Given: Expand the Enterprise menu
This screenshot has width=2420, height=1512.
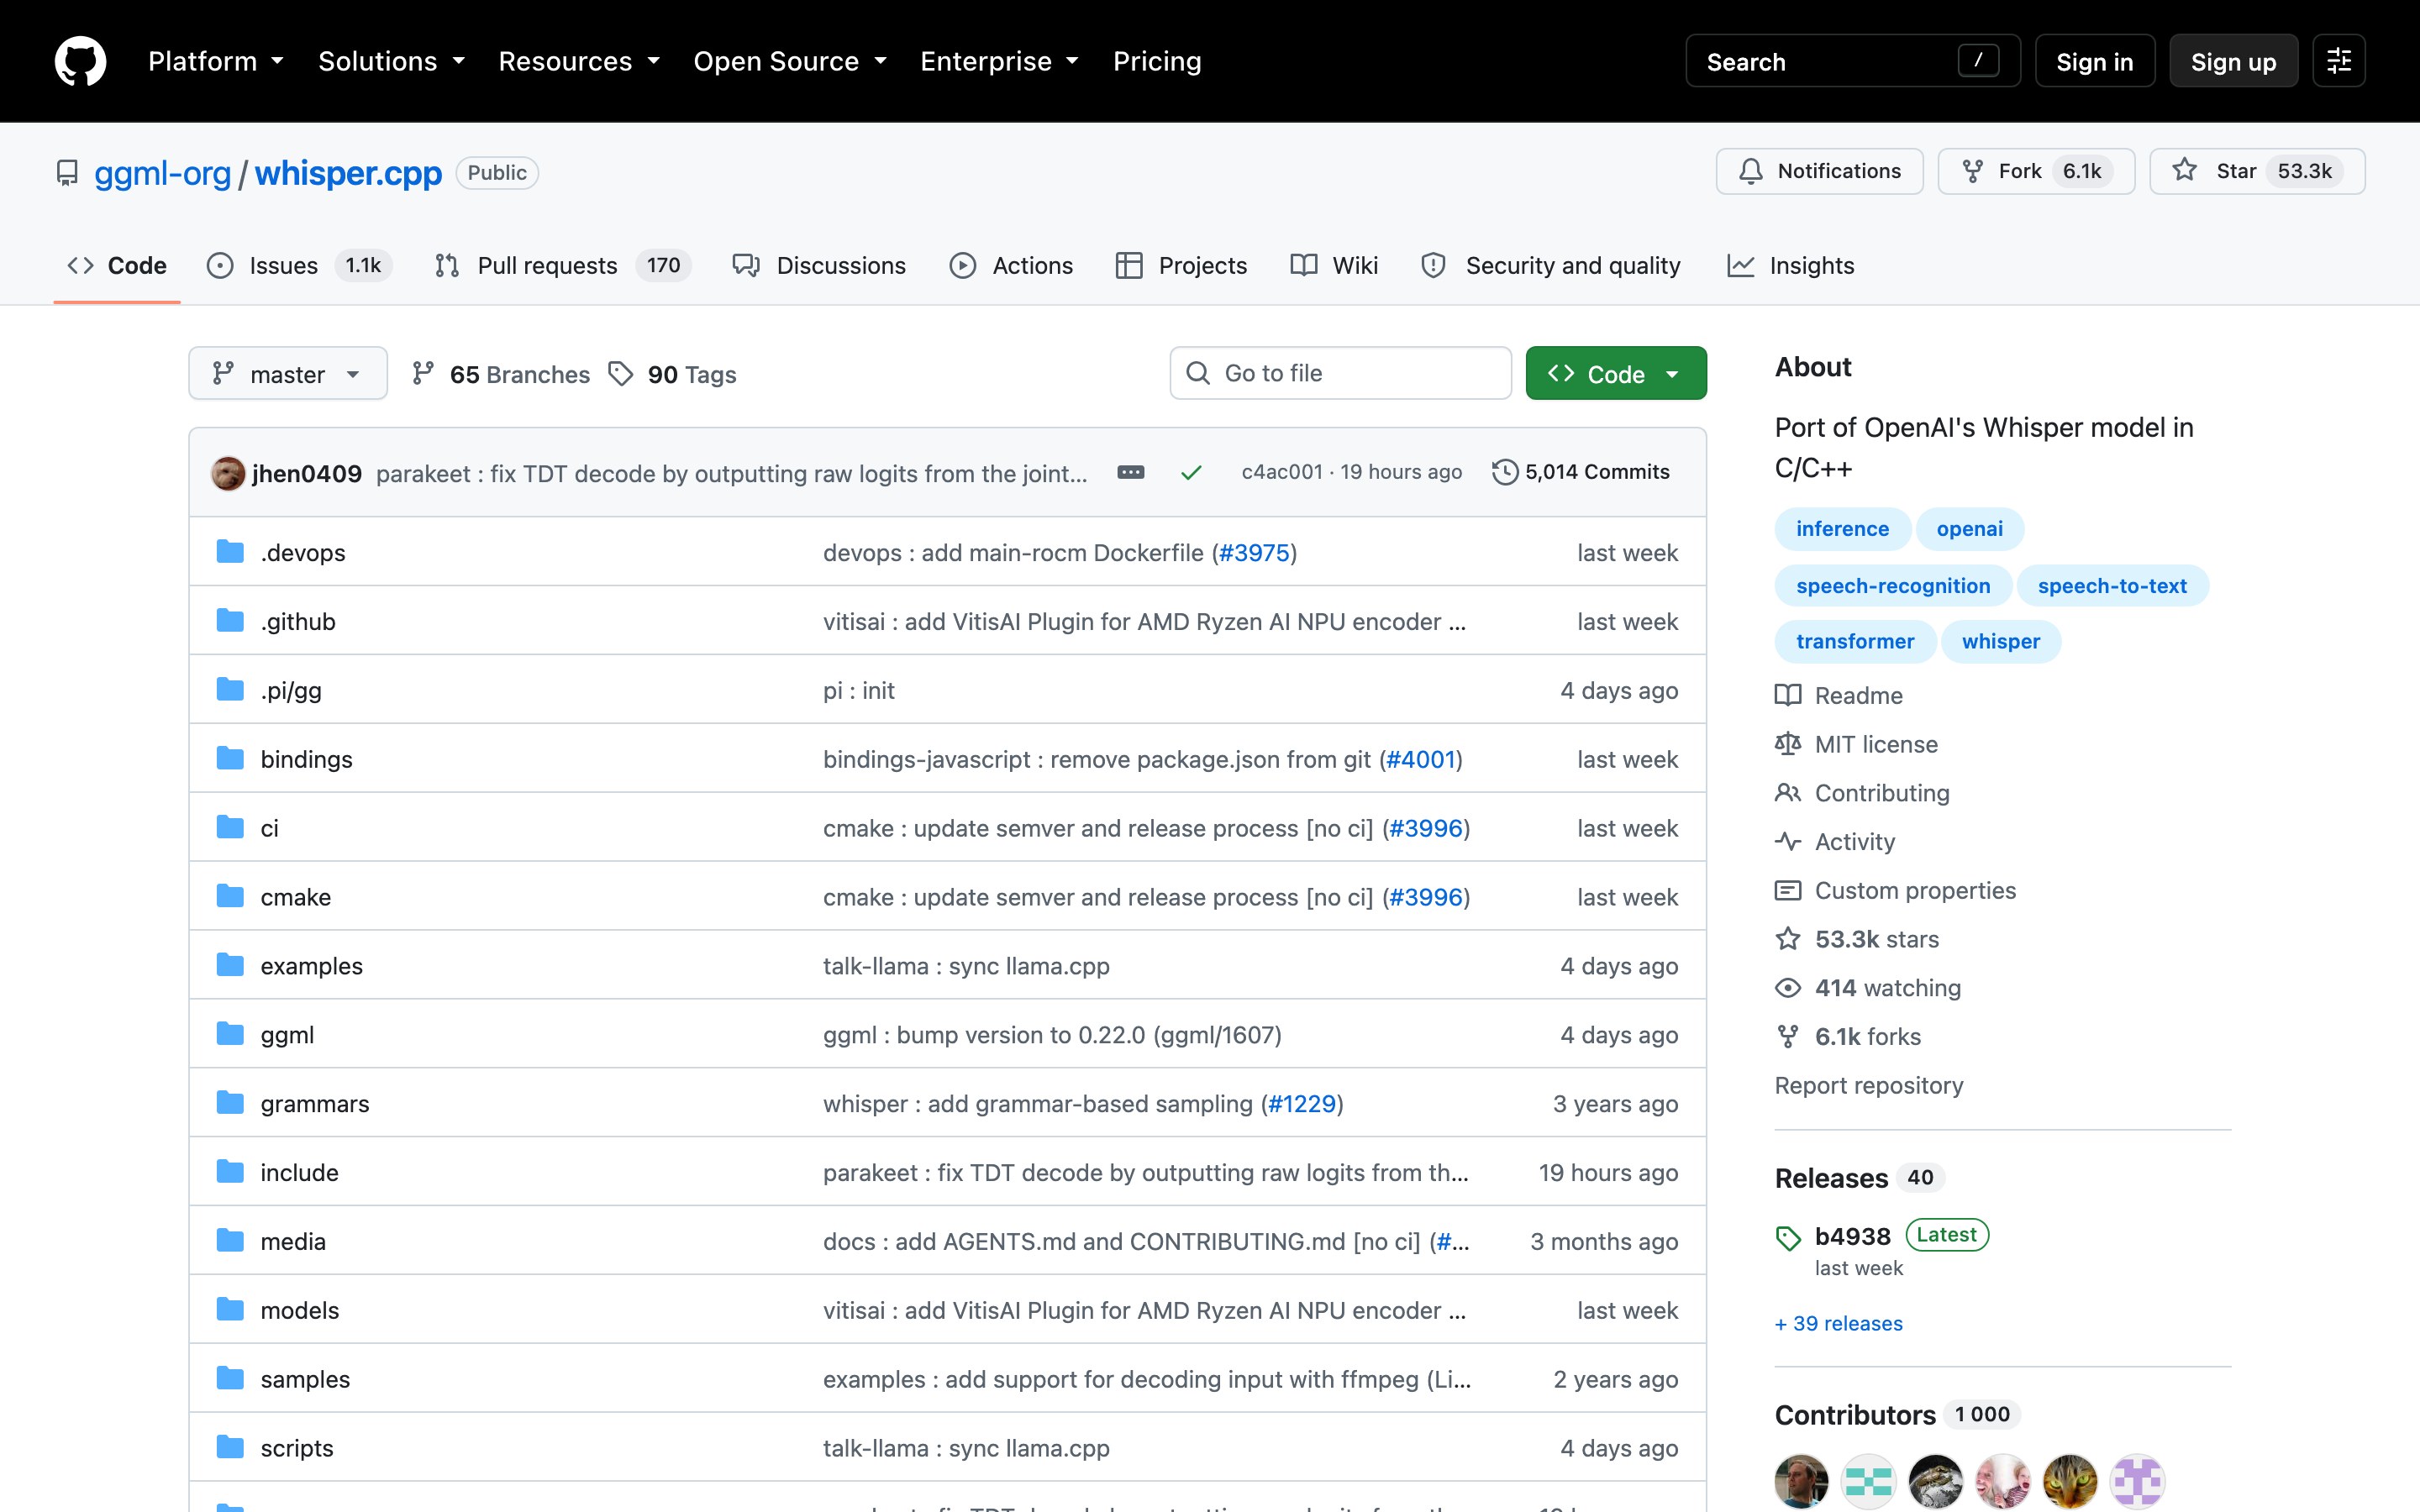Looking at the screenshot, I should (x=999, y=61).
